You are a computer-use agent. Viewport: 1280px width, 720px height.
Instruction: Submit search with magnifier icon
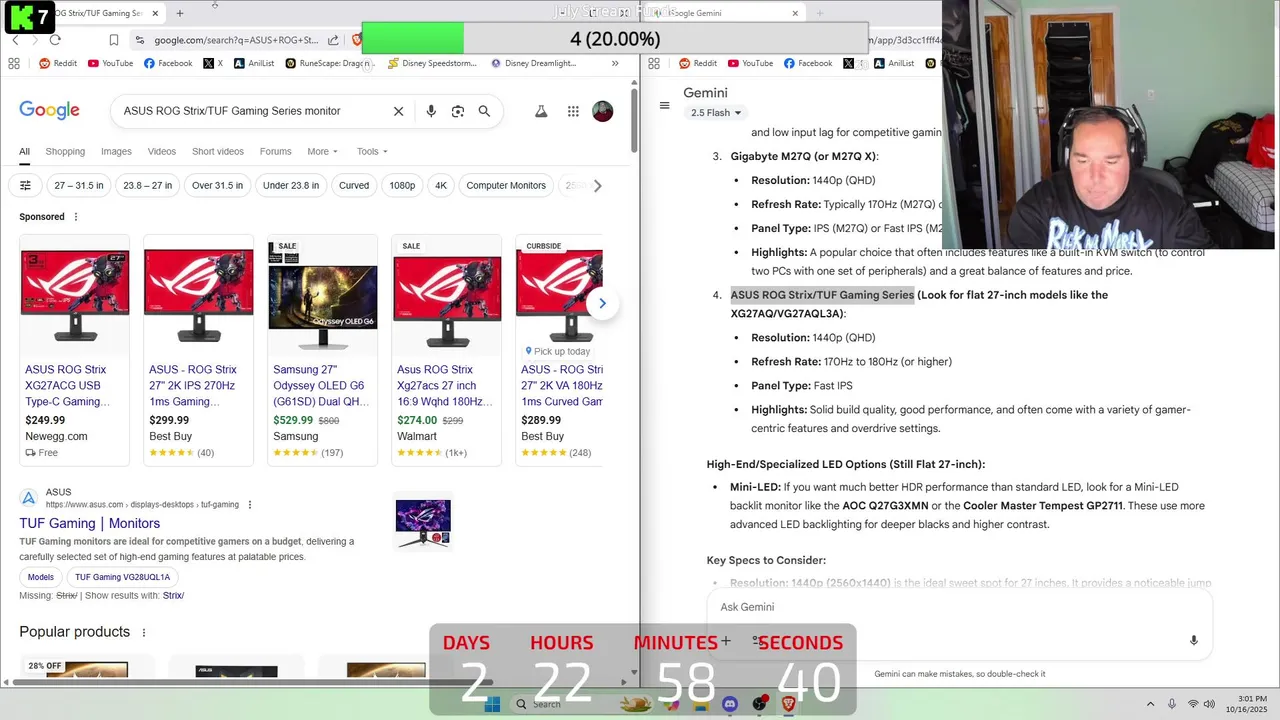coord(484,111)
